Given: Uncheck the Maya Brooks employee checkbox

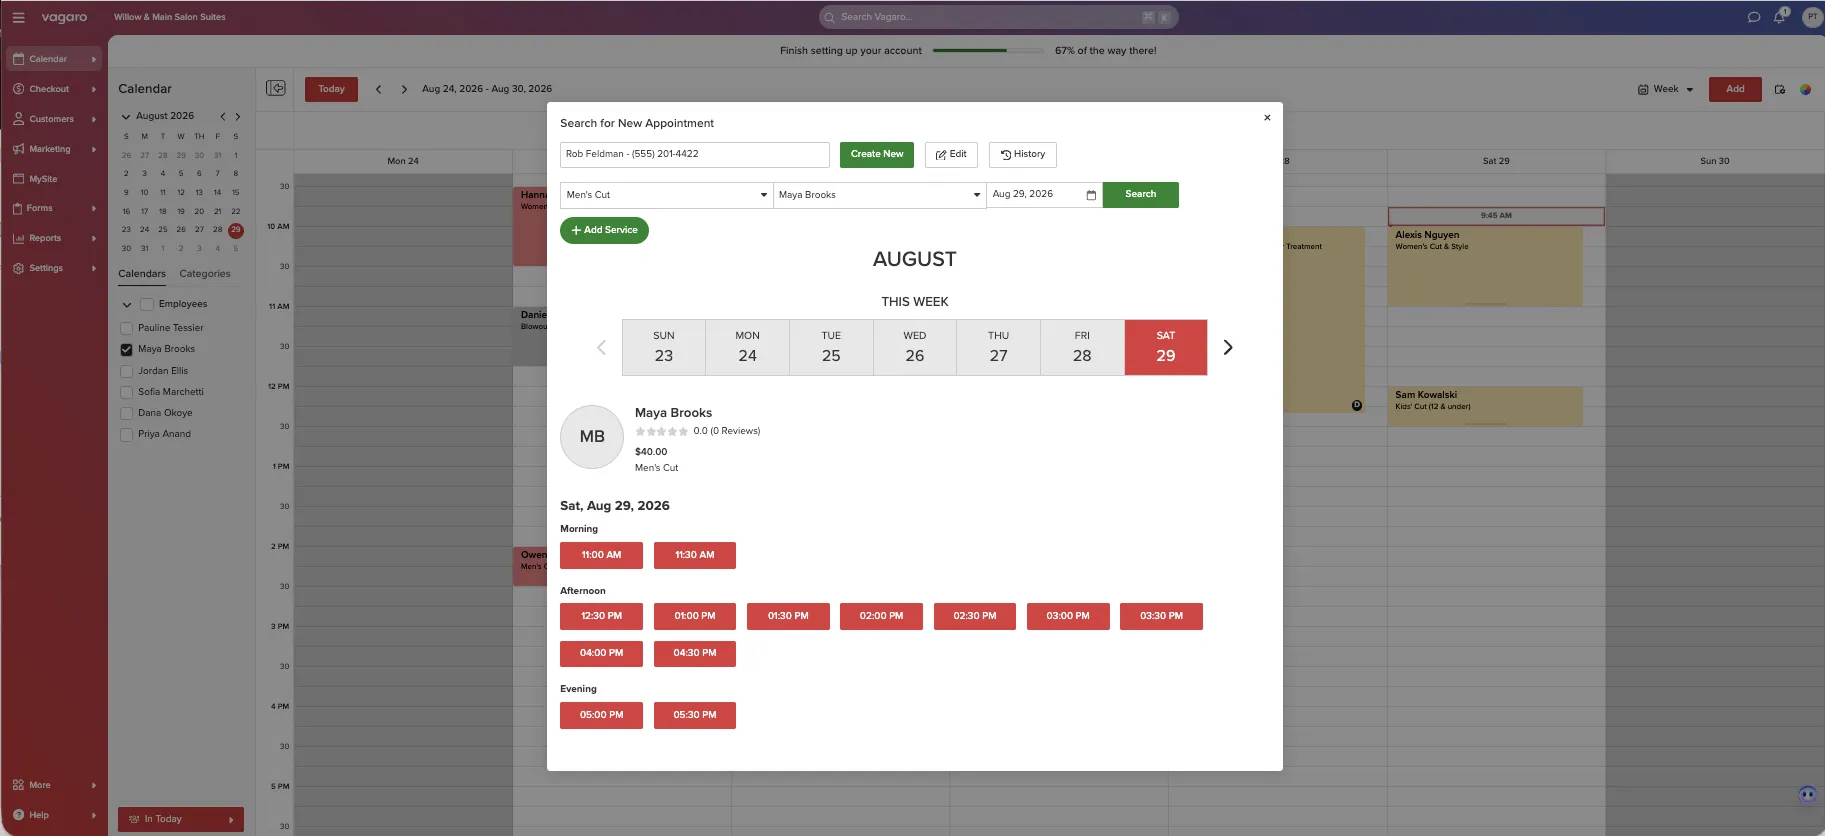Looking at the screenshot, I should [126, 349].
